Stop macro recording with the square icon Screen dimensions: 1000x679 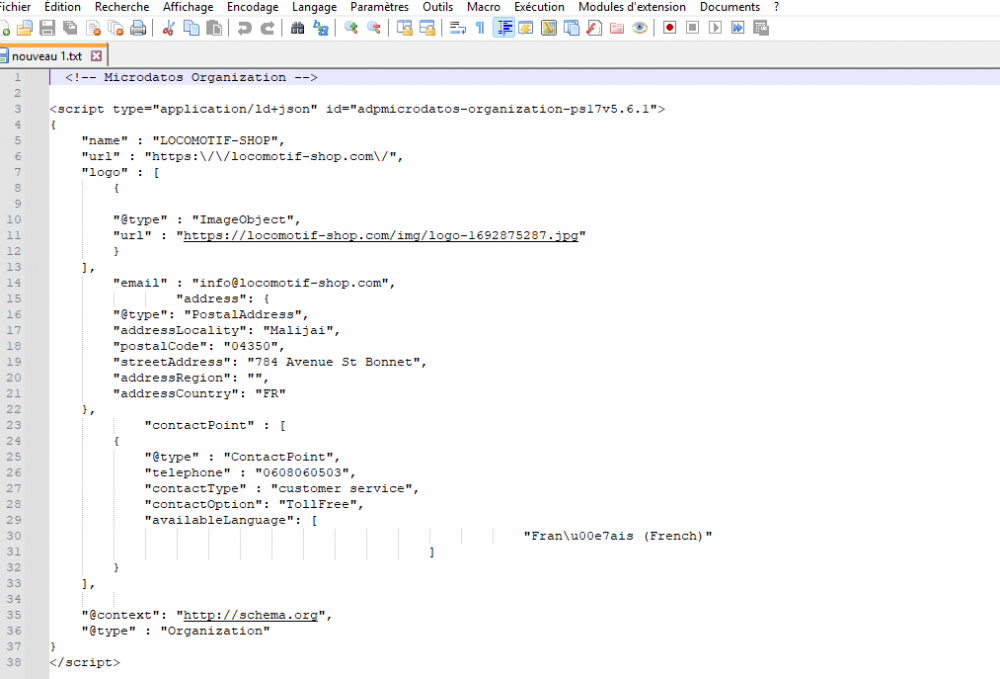pyautogui.click(x=693, y=28)
